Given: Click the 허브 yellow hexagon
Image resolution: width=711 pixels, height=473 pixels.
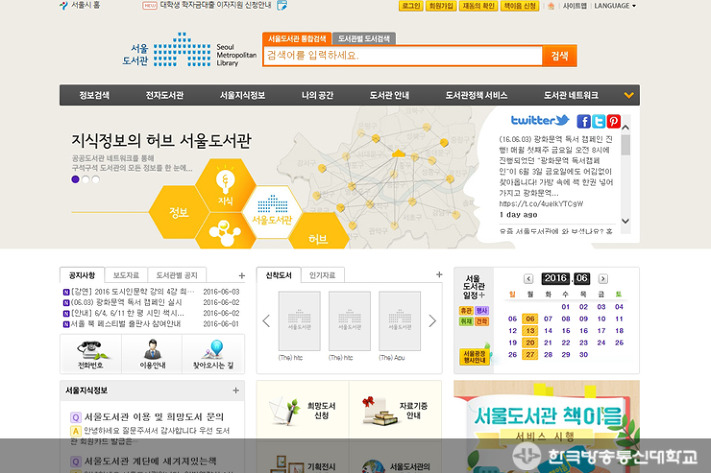Looking at the screenshot, I should pos(318,232).
